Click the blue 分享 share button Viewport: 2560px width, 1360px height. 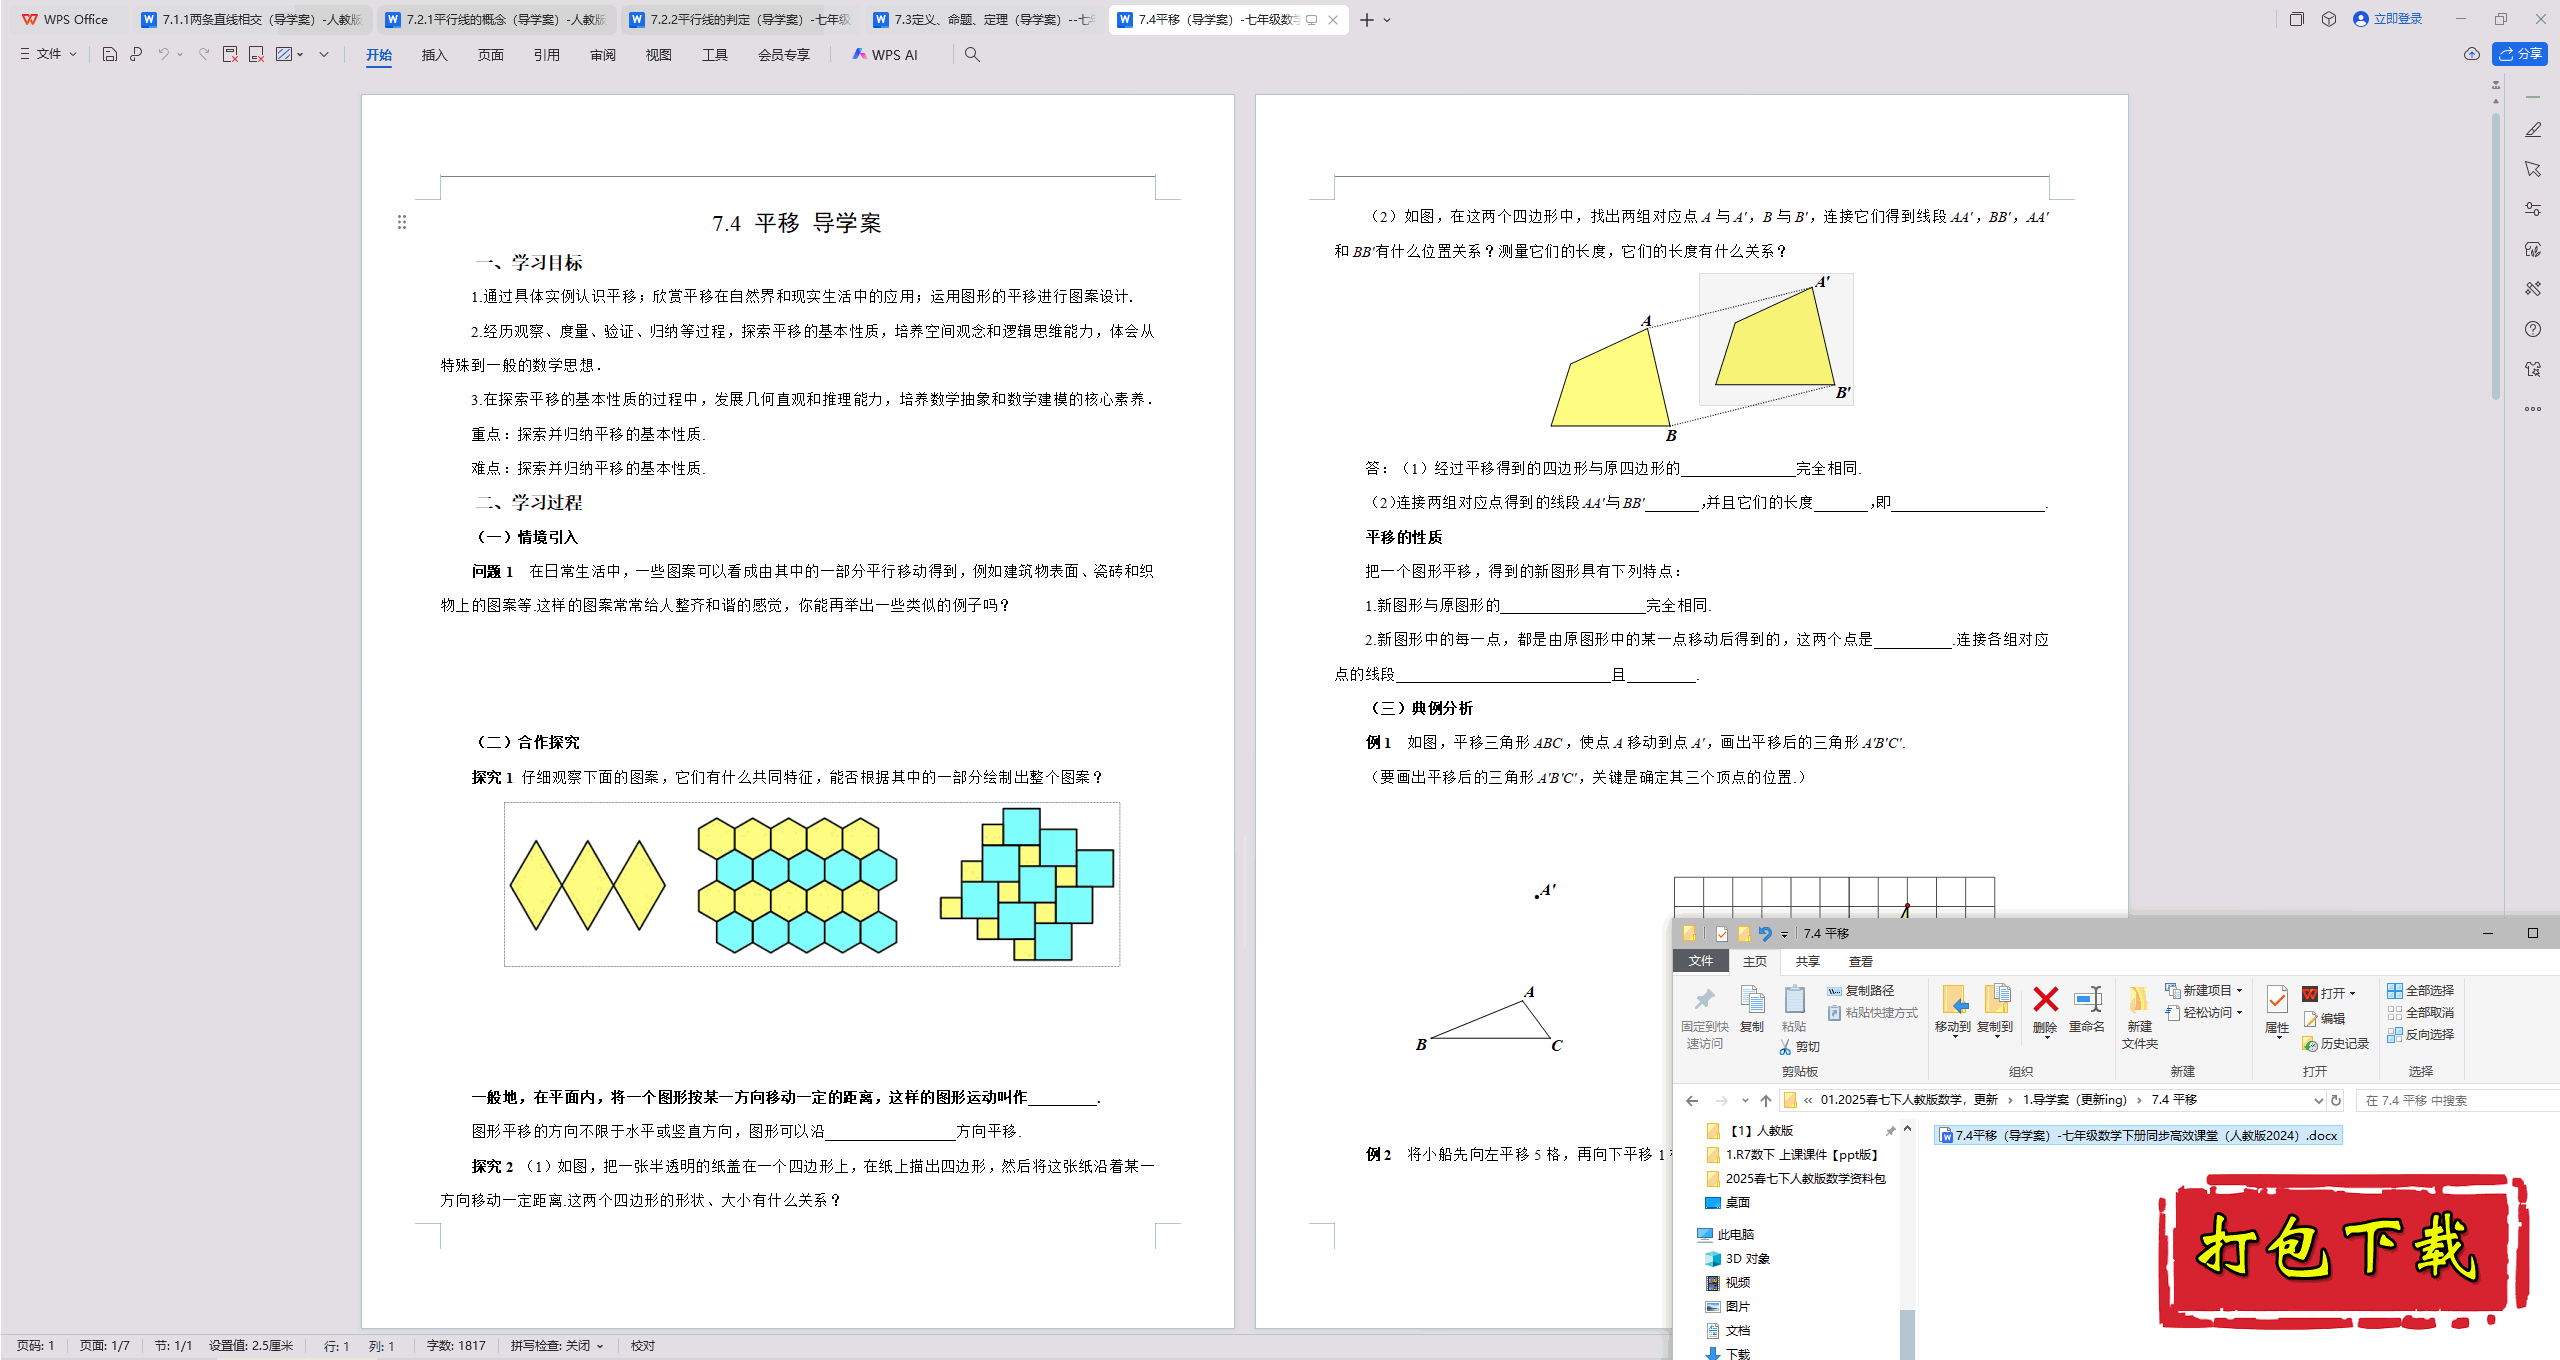[2519, 54]
